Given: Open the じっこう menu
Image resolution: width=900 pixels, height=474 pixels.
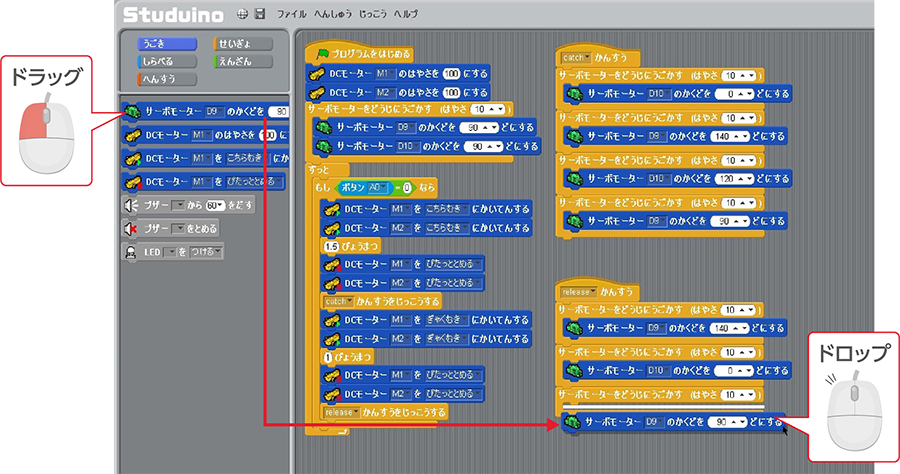Looking at the screenshot, I should tap(371, 15).
